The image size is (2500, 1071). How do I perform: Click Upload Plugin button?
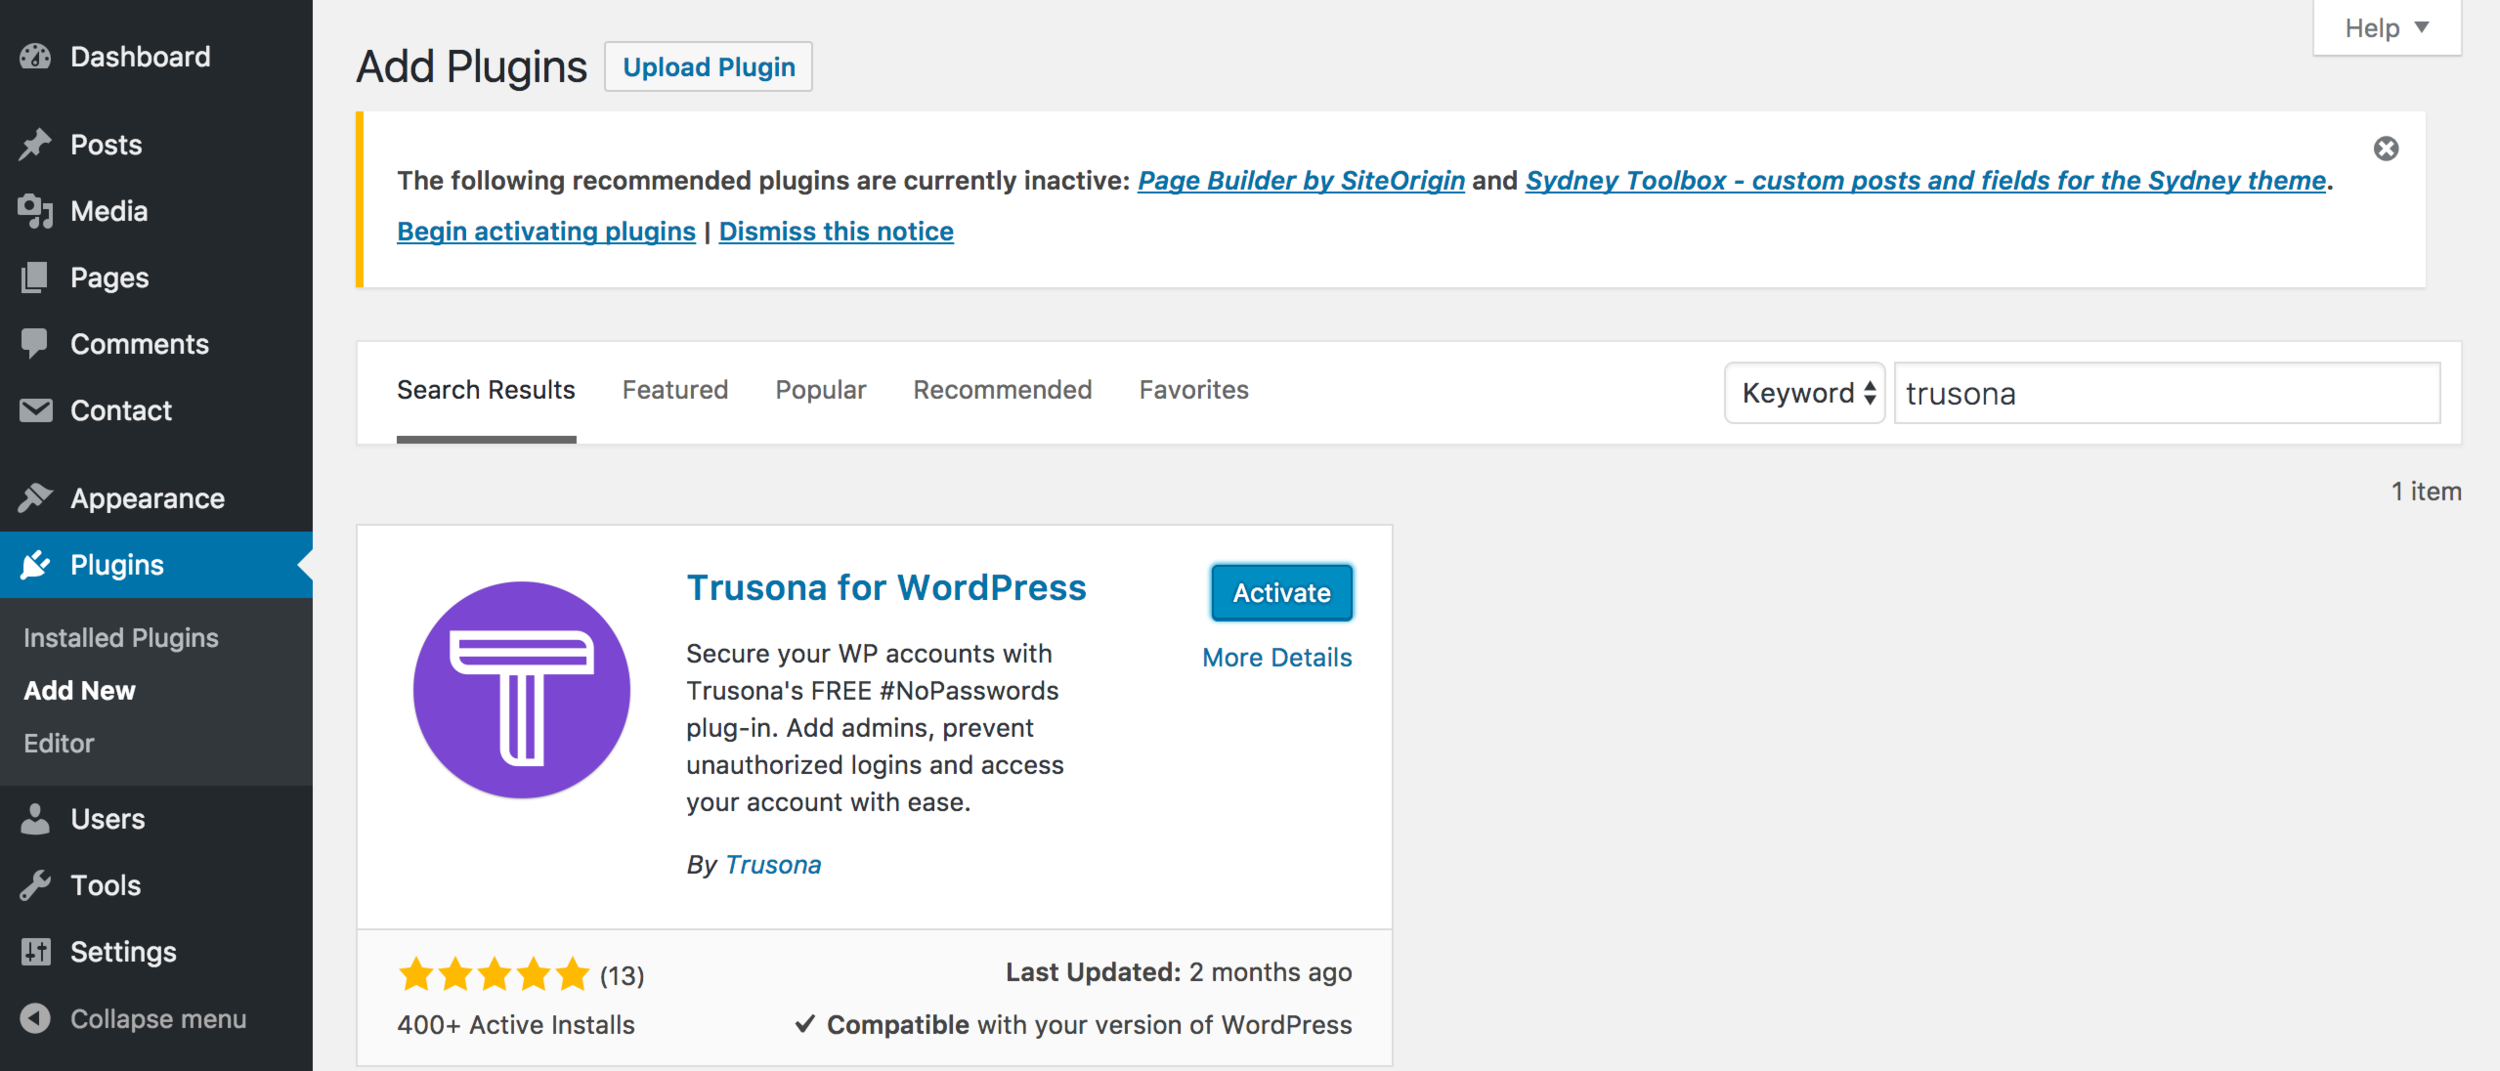coord(709,67)
